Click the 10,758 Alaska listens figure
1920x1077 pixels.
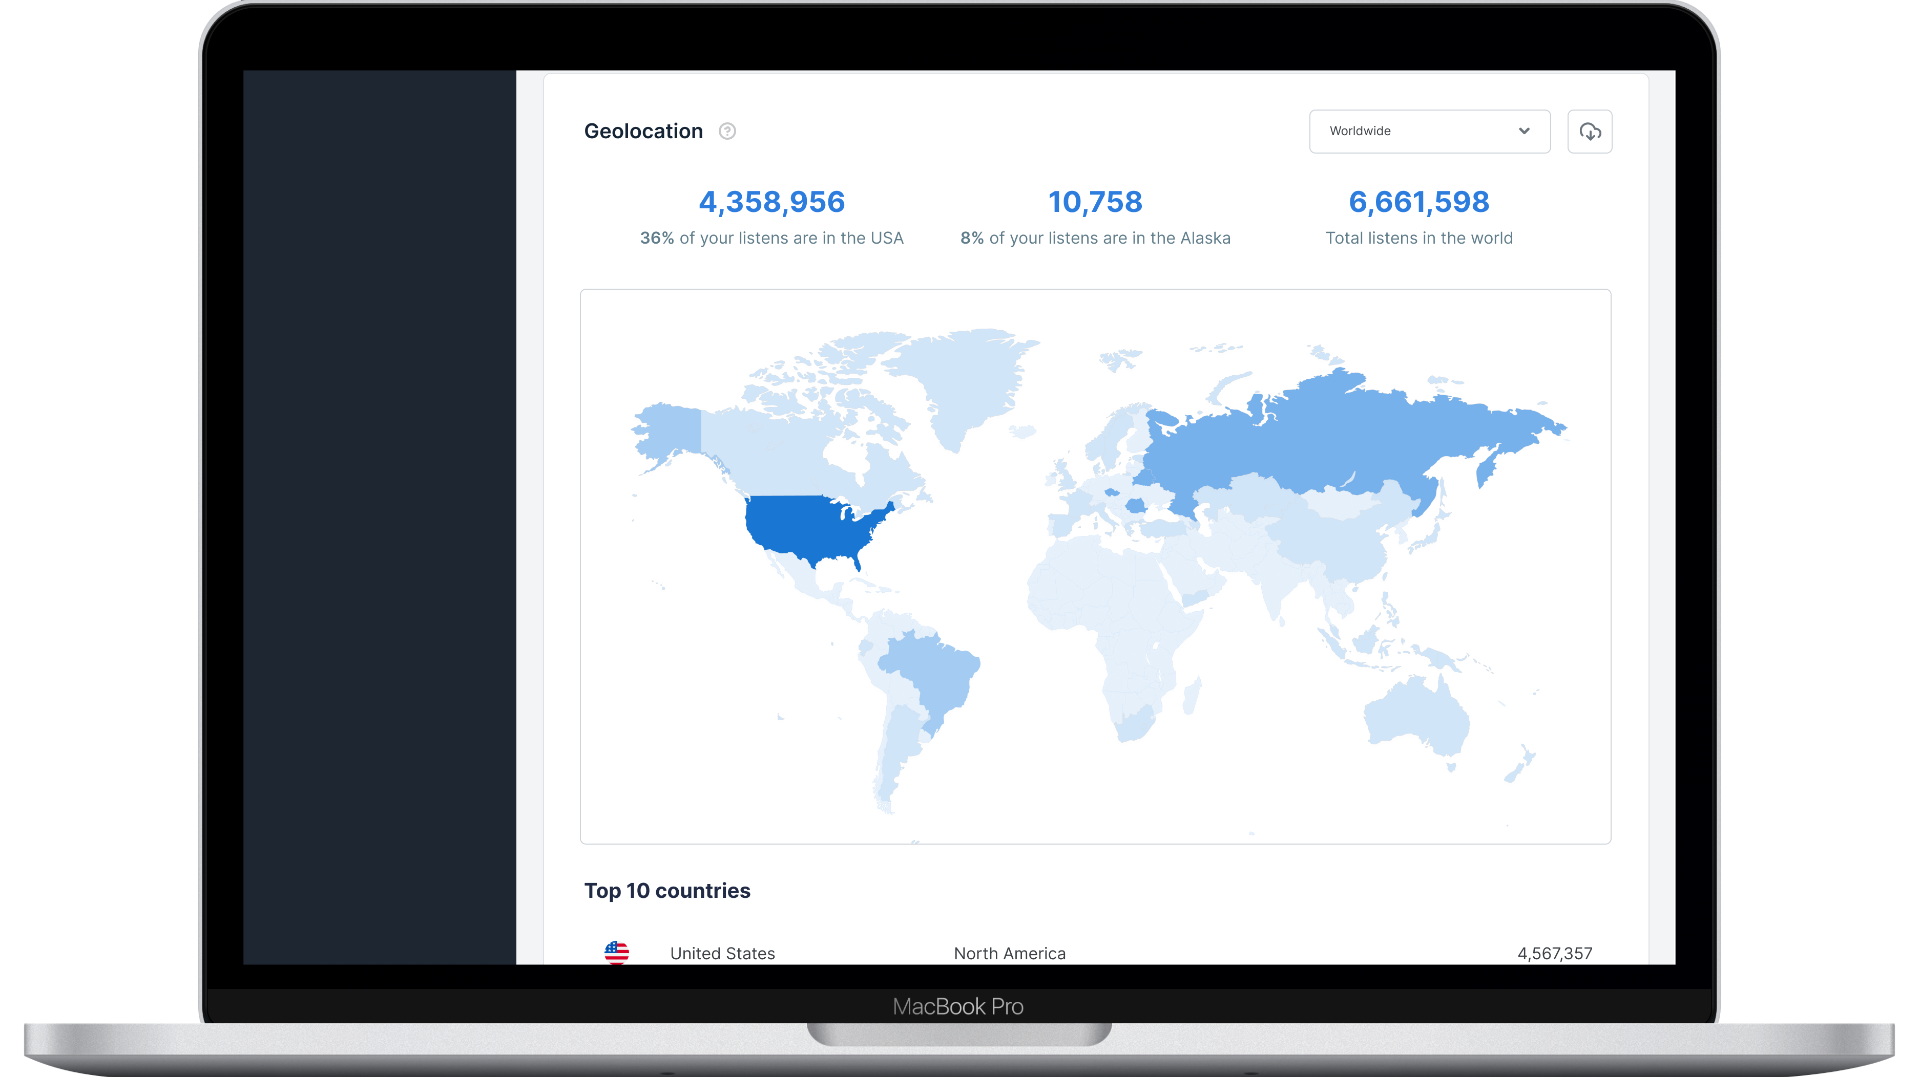click(1095, 202)
